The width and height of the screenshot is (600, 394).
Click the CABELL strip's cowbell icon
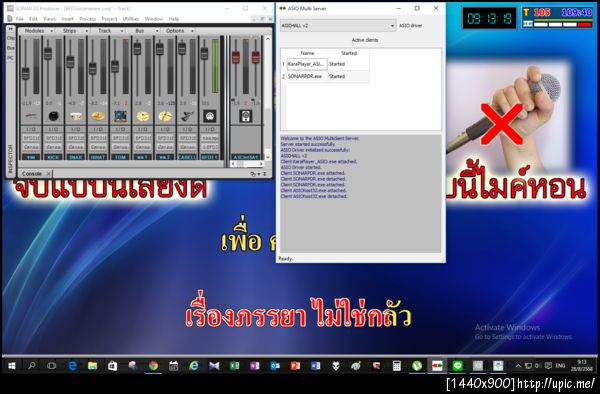tap(188, 116)
